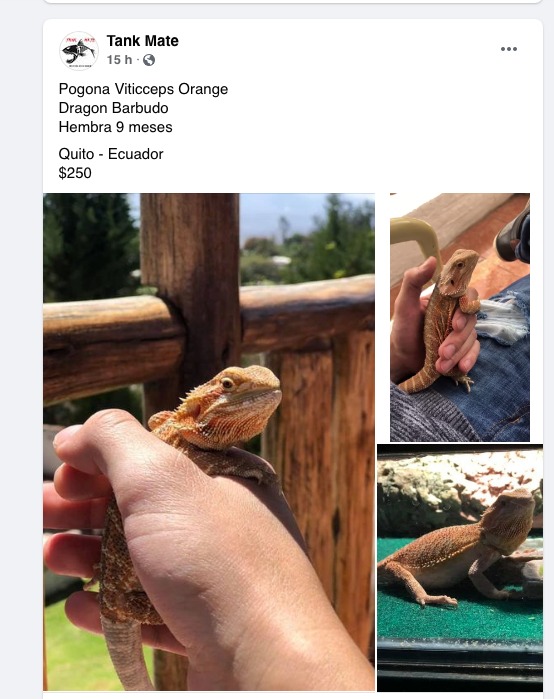Click the Tank Mate shark profile picture
The width and height of the screenshot is (554, 699).
coord(79,50)
